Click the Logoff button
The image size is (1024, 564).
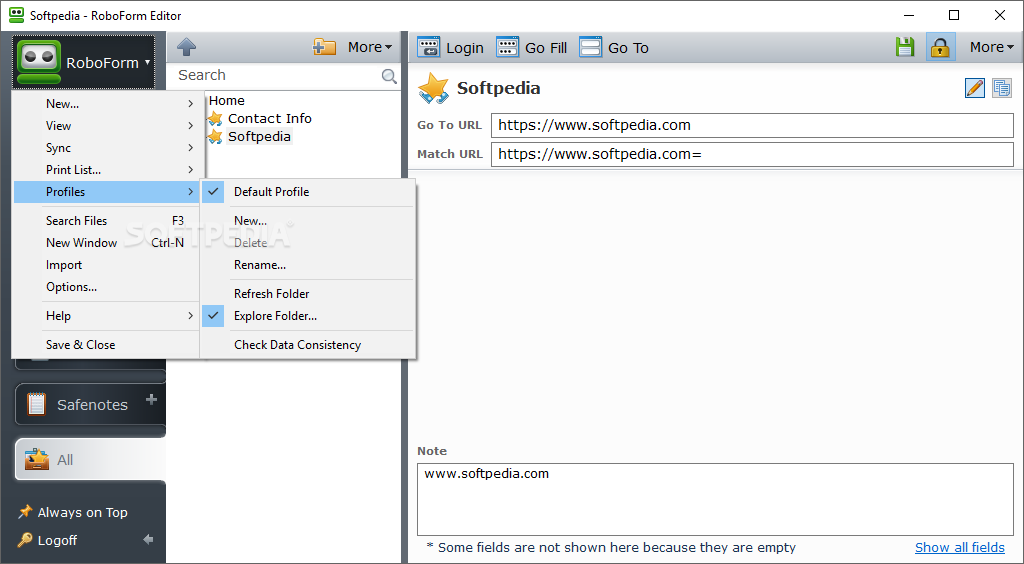[x=47, y=540]
